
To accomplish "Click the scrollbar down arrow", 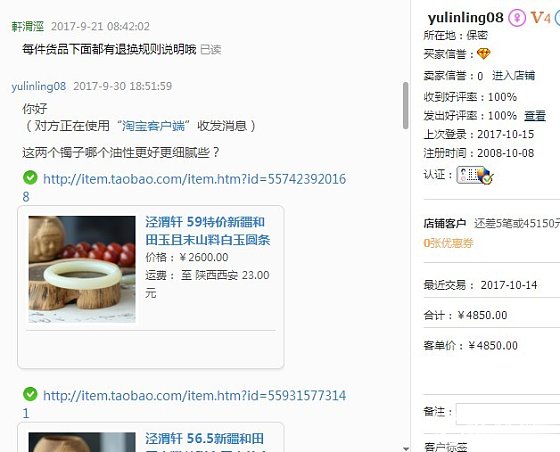I will pos(405,448).
